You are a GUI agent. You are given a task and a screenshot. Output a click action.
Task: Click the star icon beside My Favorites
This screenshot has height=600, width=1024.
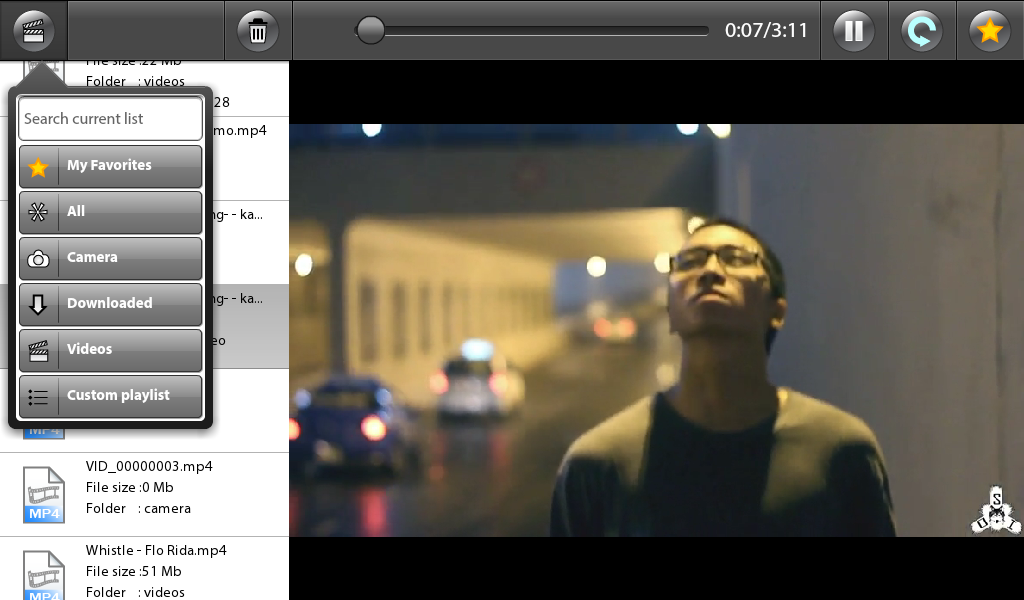tap(39, 167)
